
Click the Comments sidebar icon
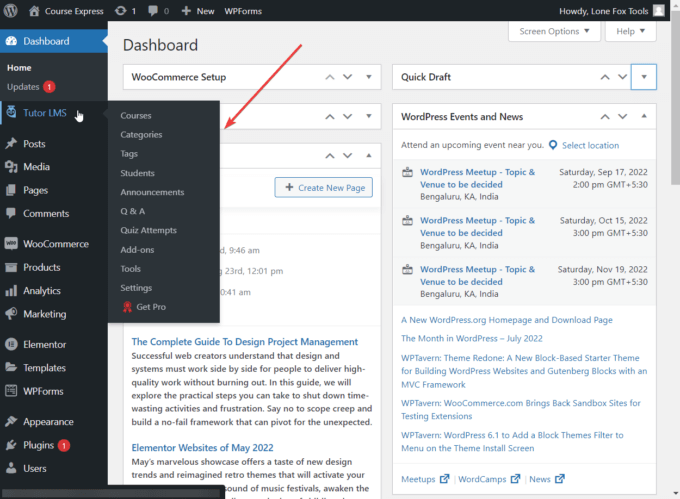11,213
